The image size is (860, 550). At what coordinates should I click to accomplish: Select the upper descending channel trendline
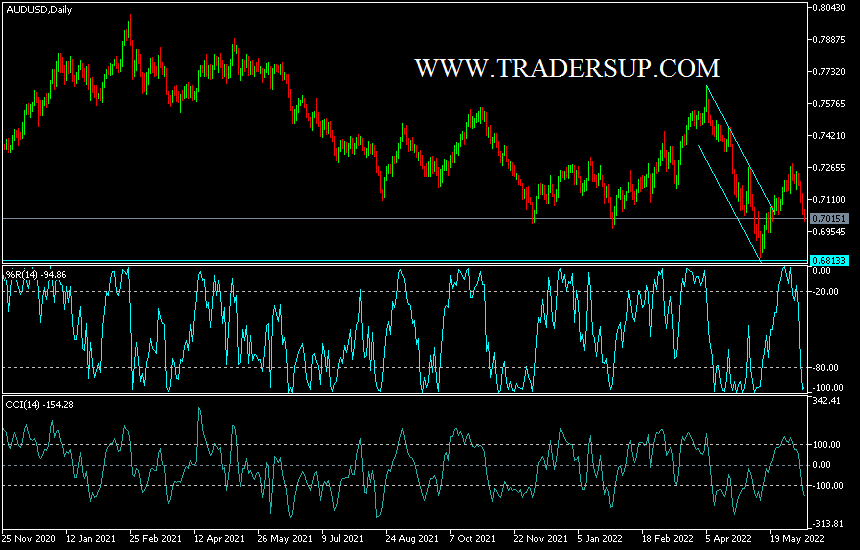click(x=740, y=148)
